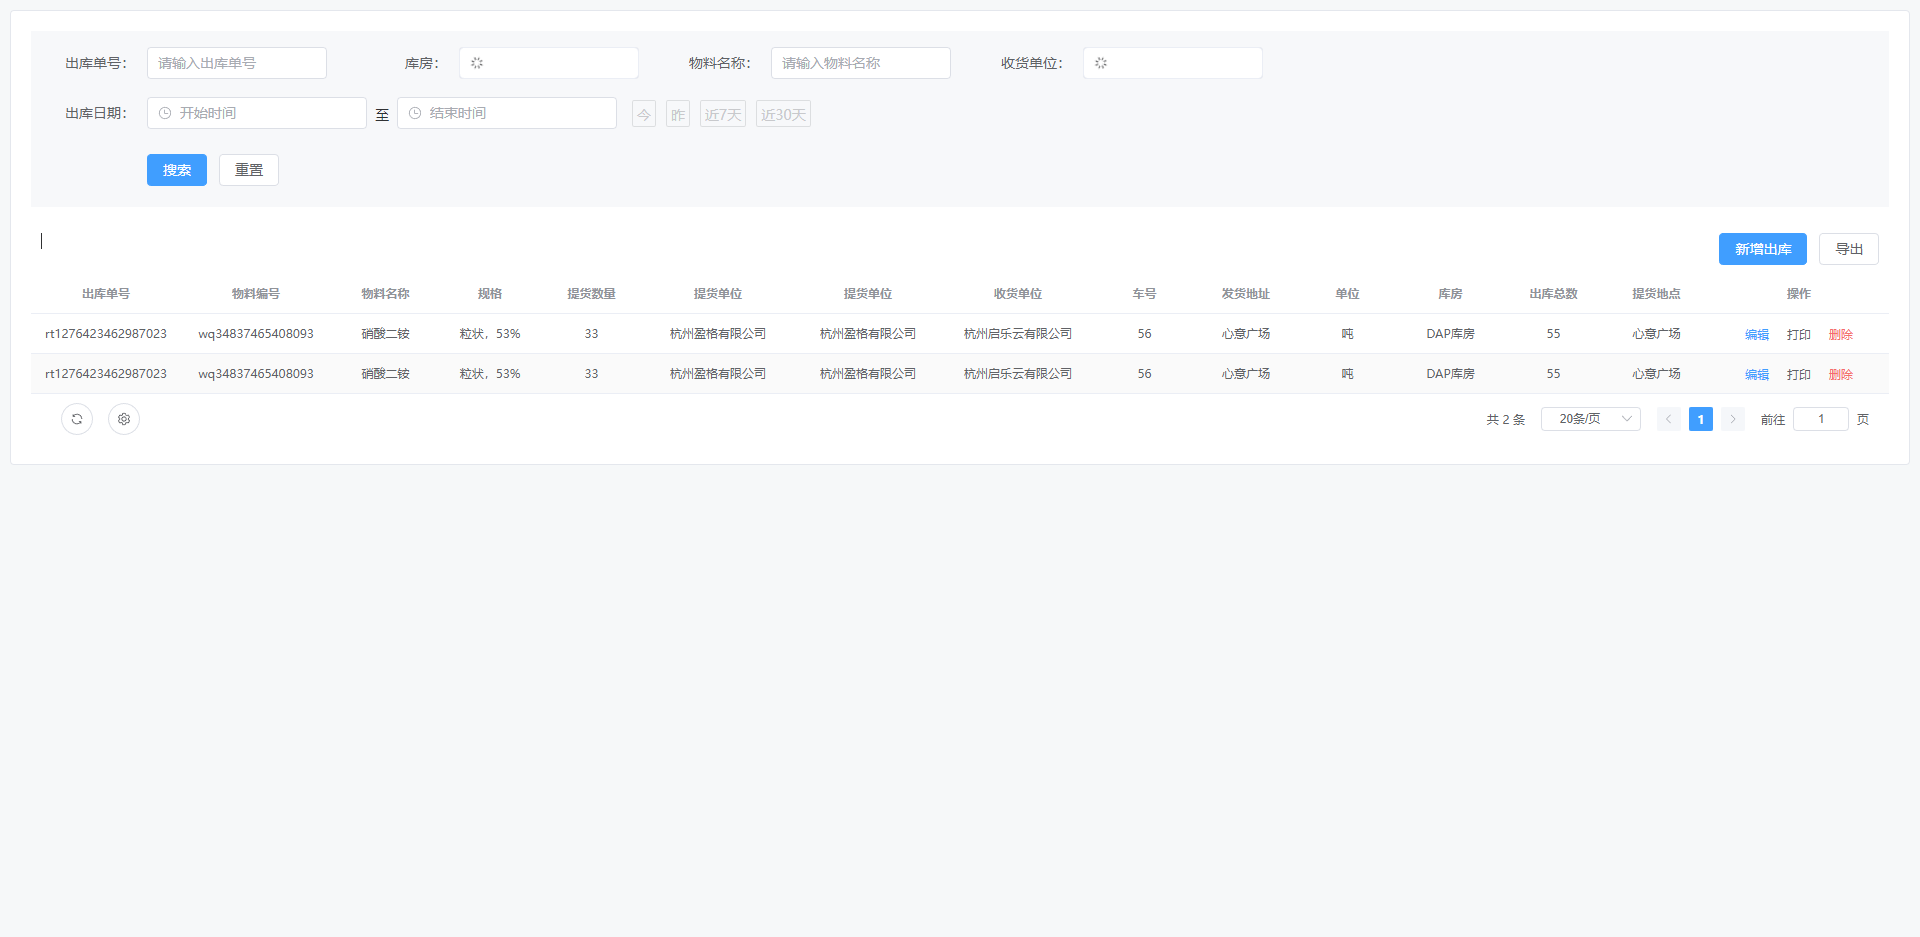Select the 近7天 date range button
Screen dimensions: 1920x937
723,114
